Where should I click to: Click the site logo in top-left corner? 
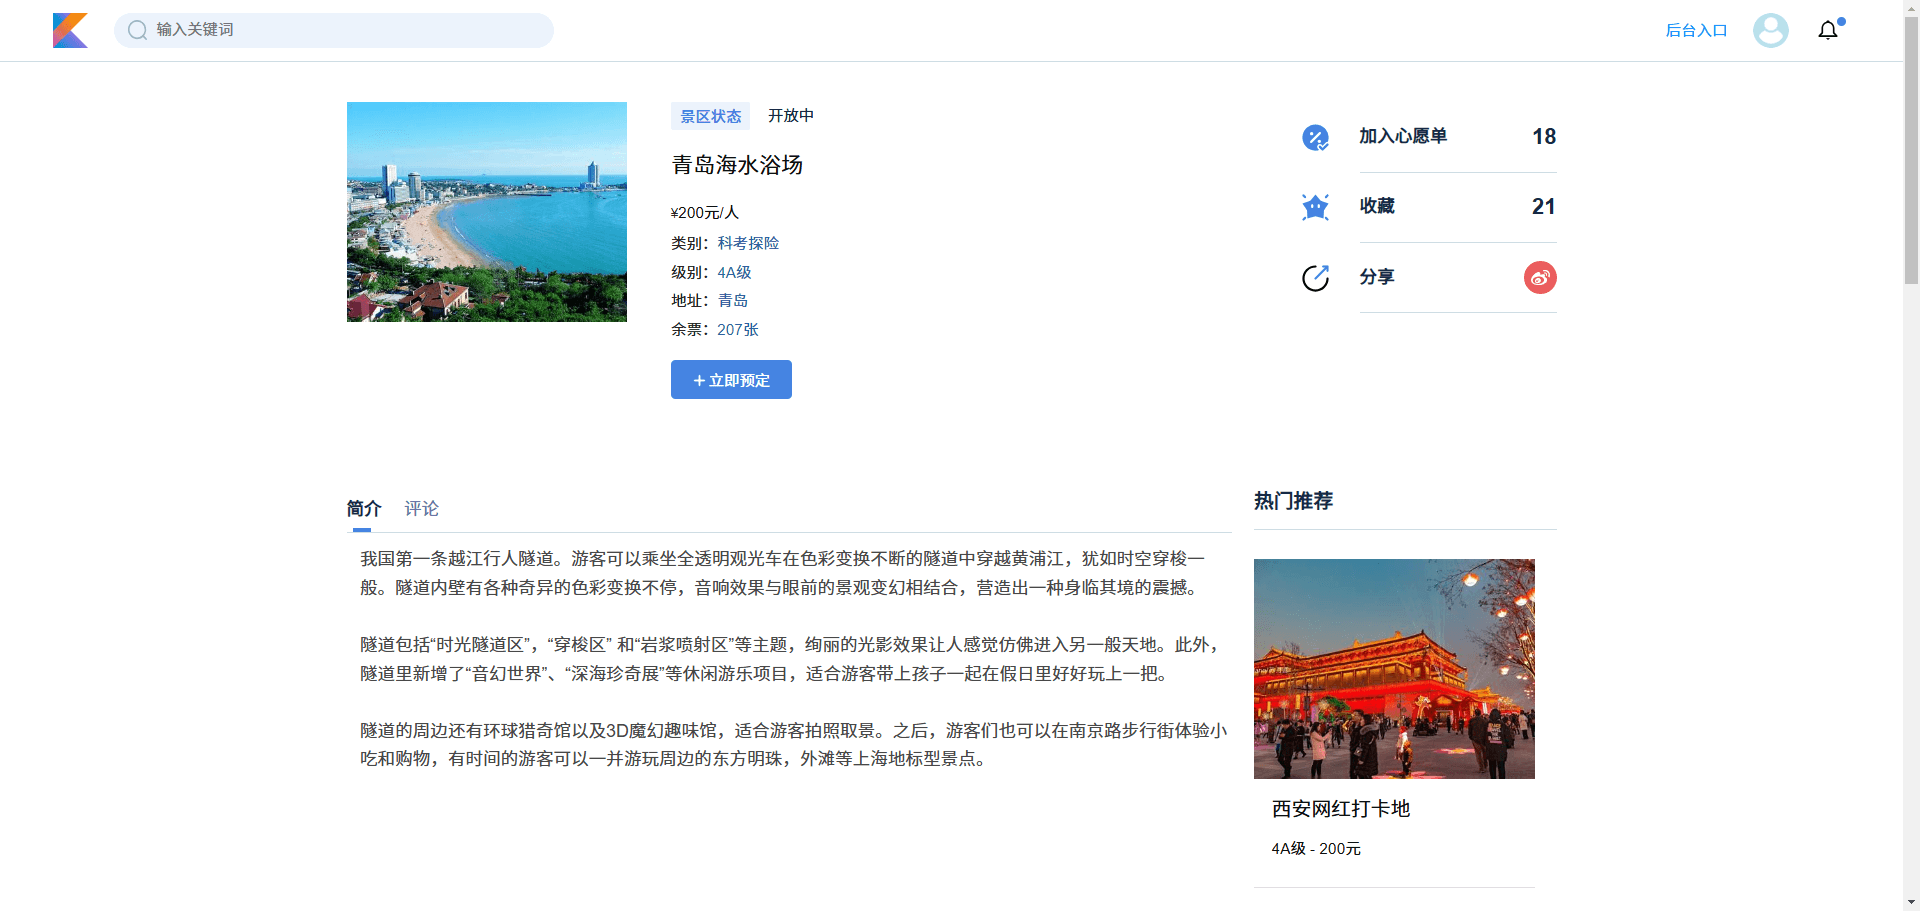click(x=70, y=30)
